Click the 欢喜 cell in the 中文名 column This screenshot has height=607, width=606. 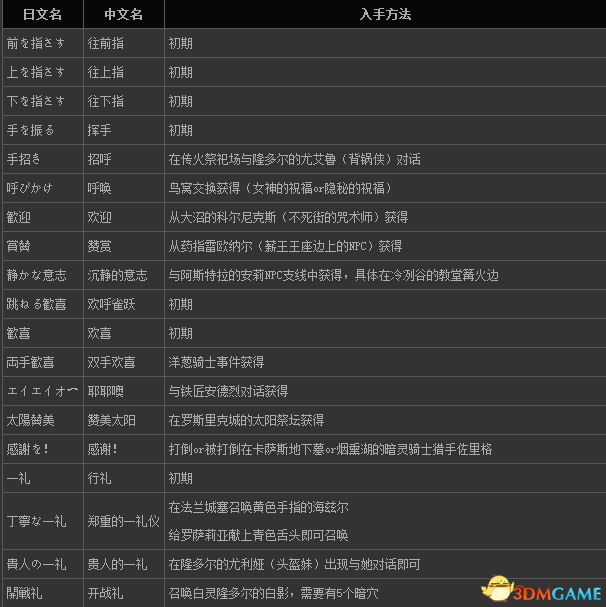124,333
